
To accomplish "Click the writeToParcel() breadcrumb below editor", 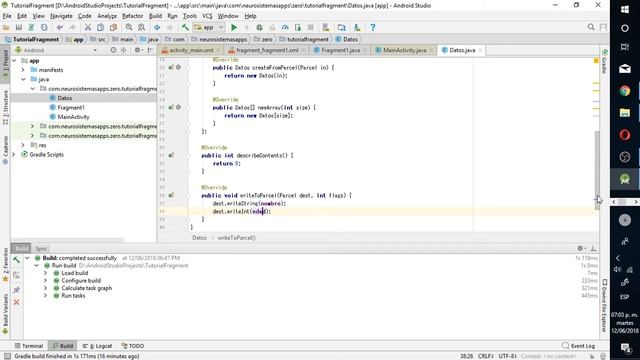I will (x=236, y=238).
